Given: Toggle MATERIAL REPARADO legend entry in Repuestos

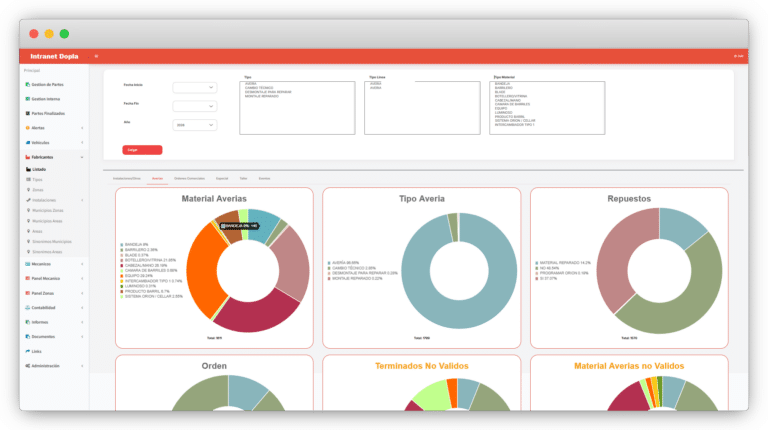Looking at the screenshot, I should coord(563,263).
